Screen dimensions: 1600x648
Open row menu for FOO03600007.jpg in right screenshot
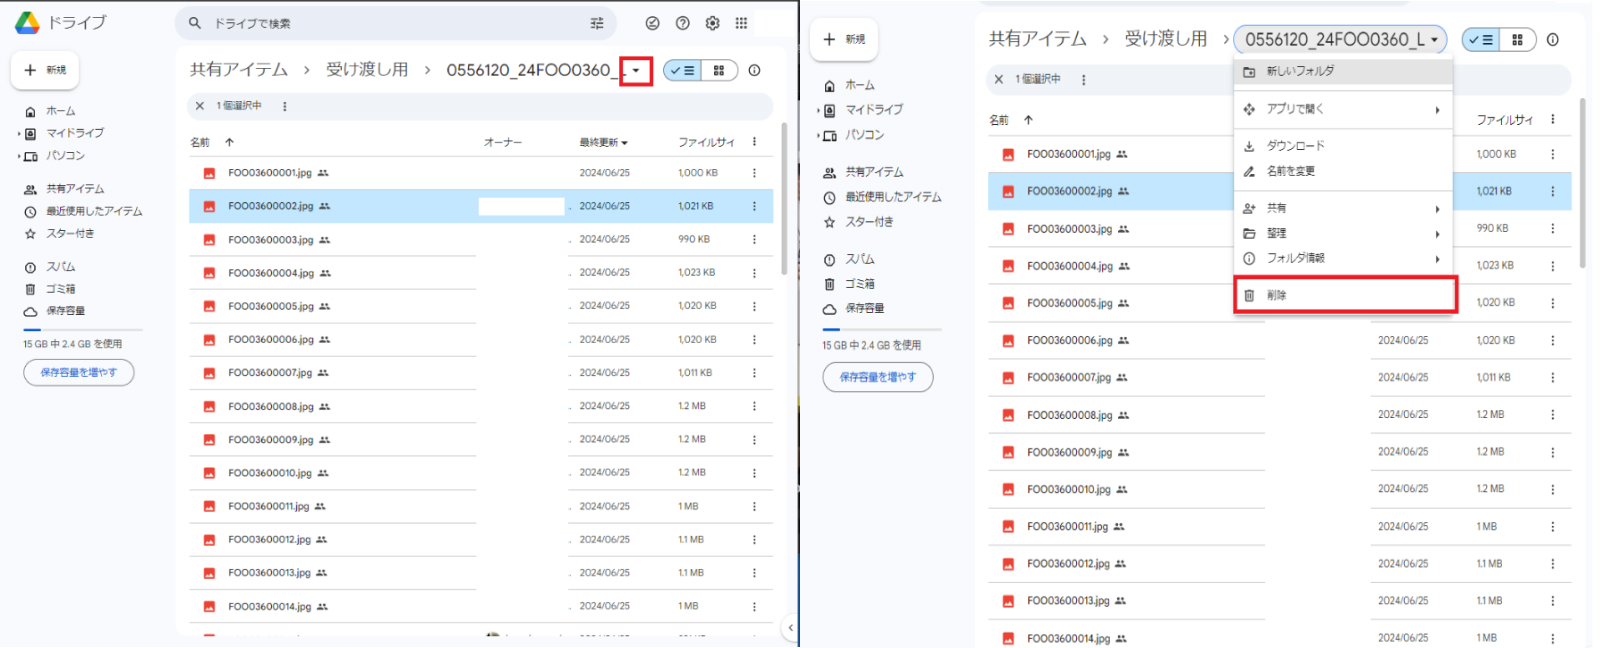click(x=1553, y=377)
